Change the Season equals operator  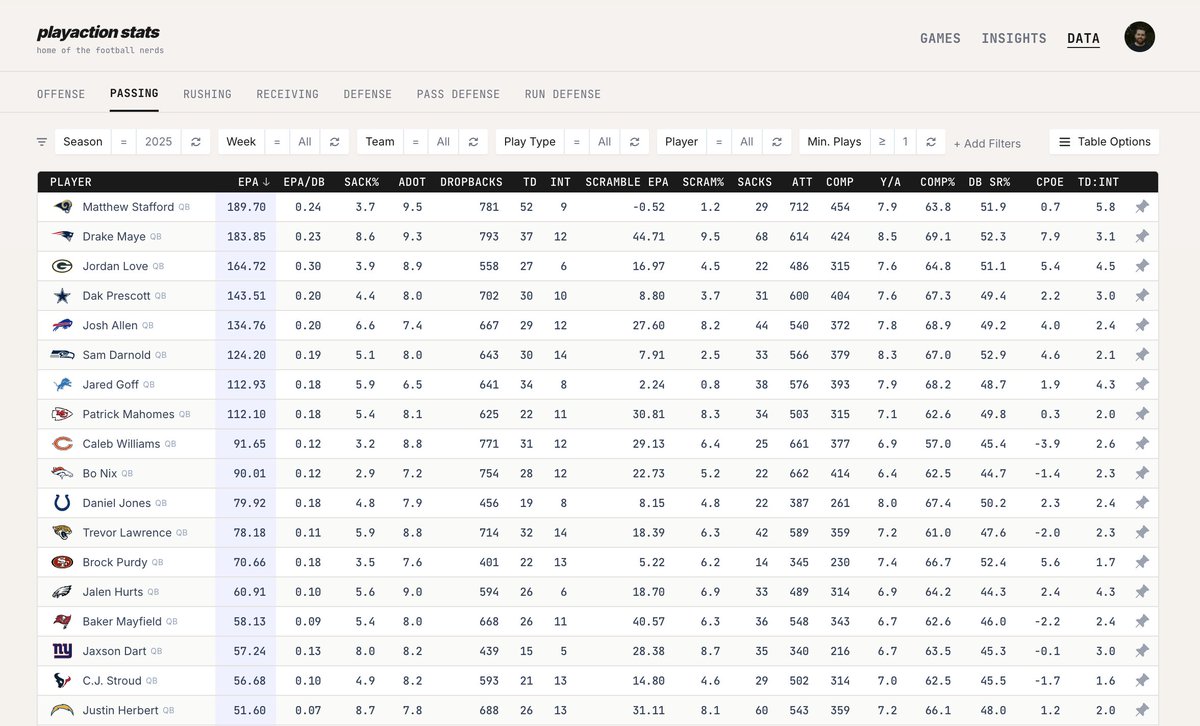(124, 142)
